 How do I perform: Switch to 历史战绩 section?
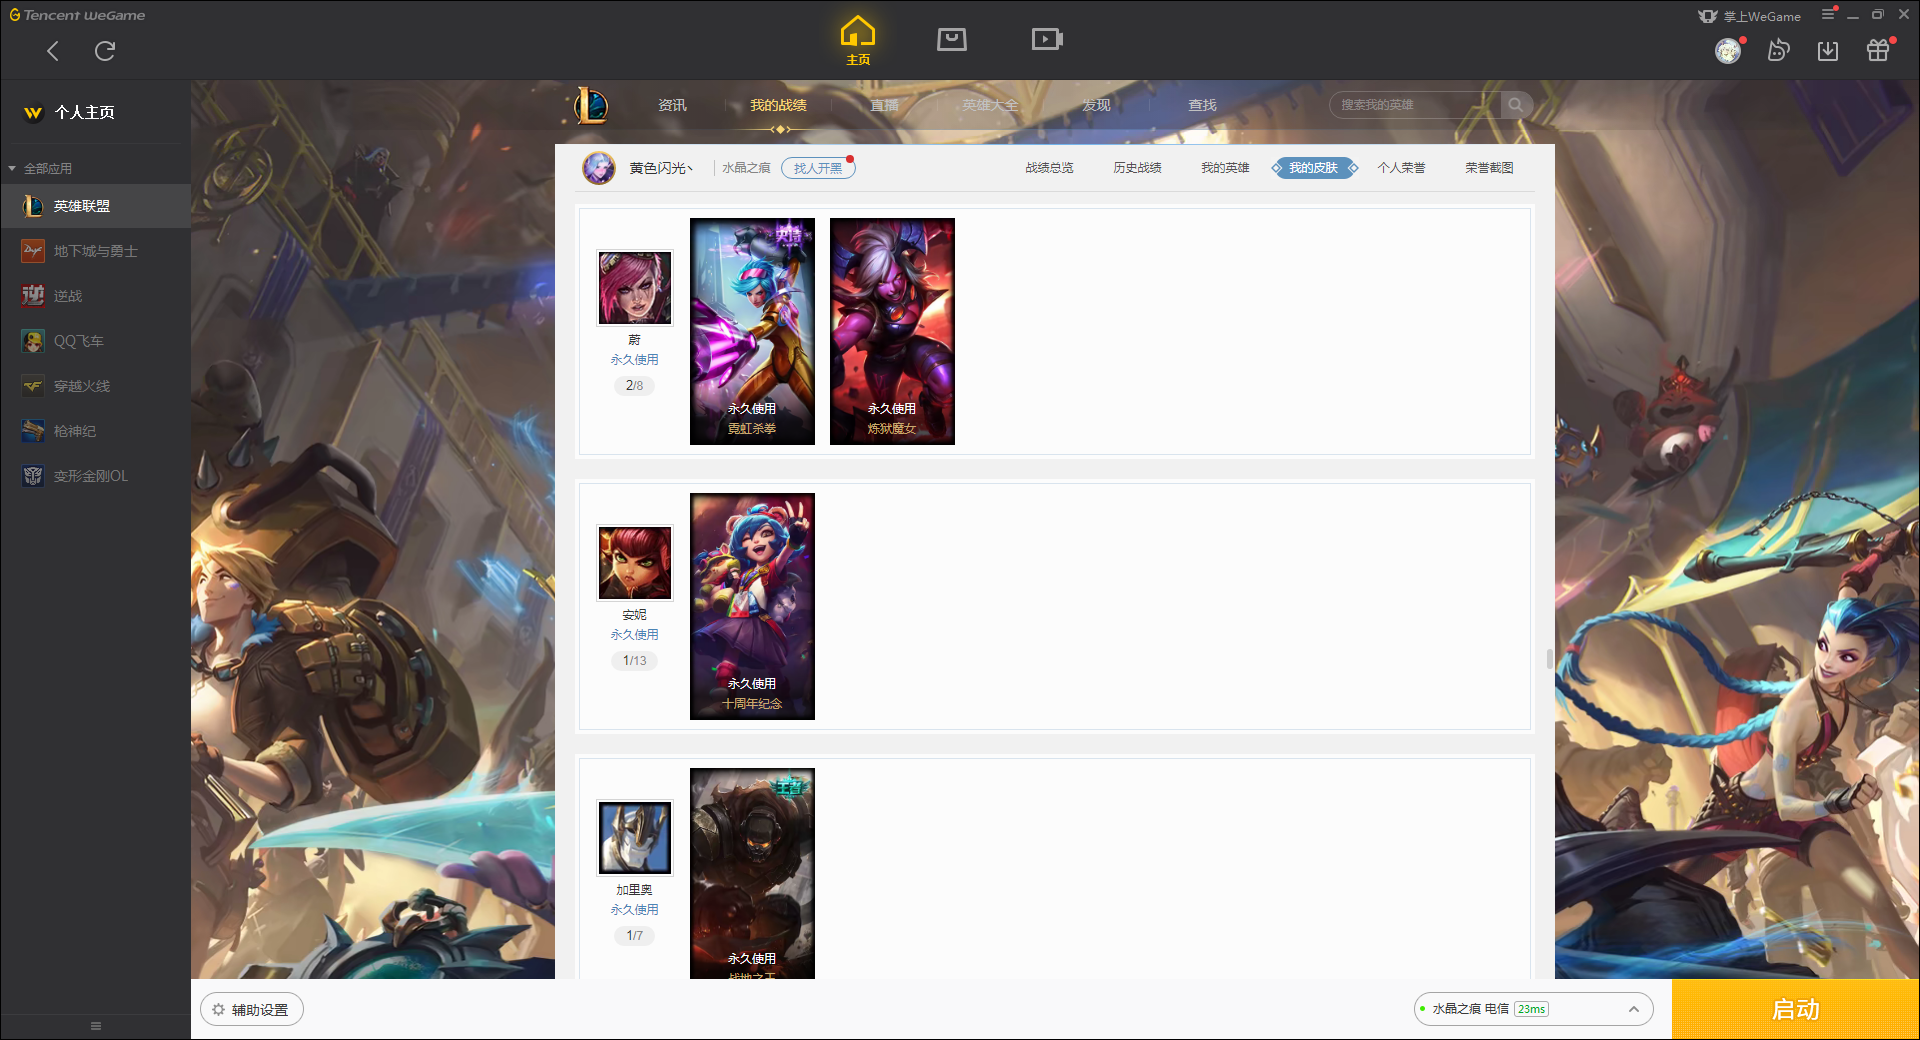click(x=1137, y=168)
